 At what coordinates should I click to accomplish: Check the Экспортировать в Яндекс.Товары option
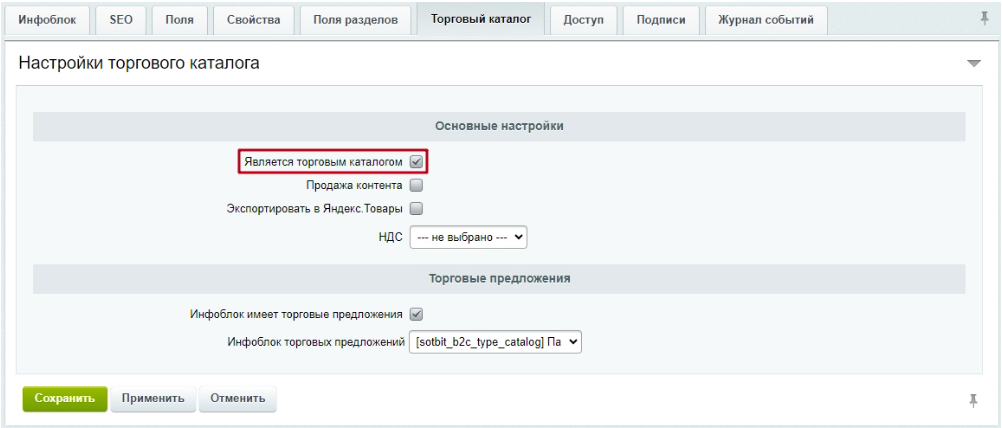417,209
